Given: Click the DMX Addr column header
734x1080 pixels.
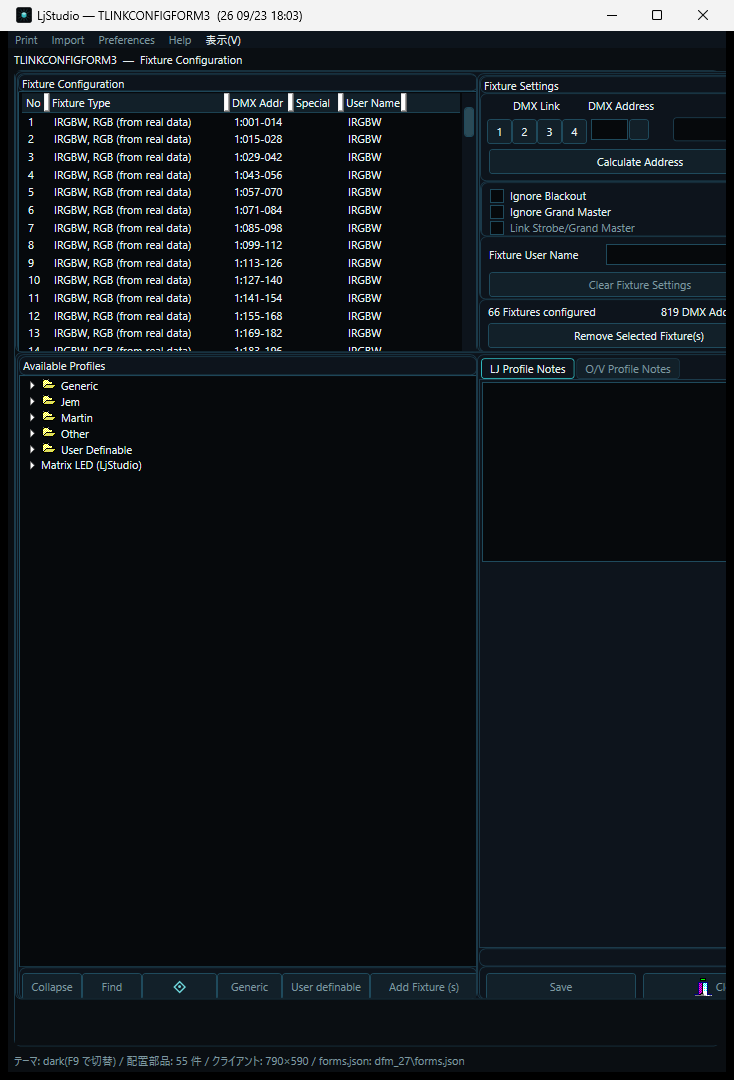Looking at the screenshot, I should pos(258,103).
